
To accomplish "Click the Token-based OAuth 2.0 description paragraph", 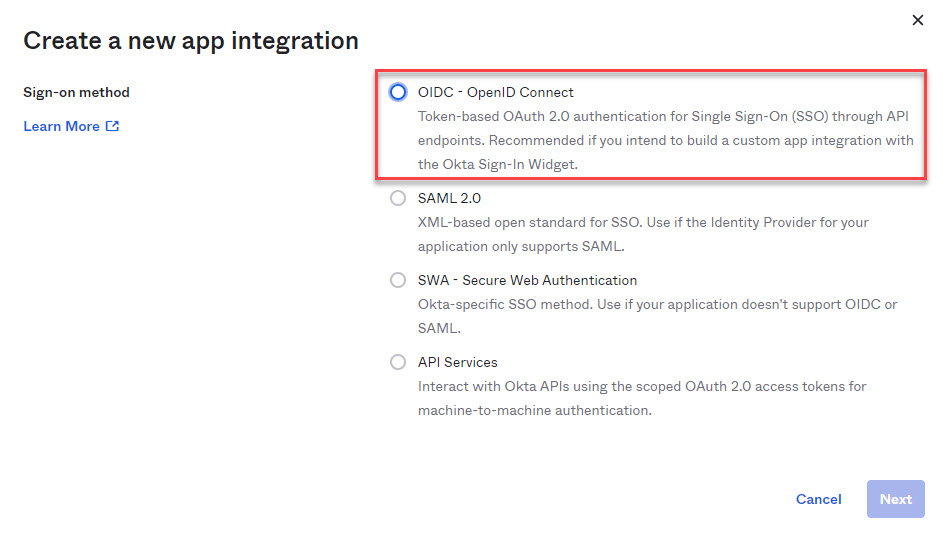I will (666, 140).
